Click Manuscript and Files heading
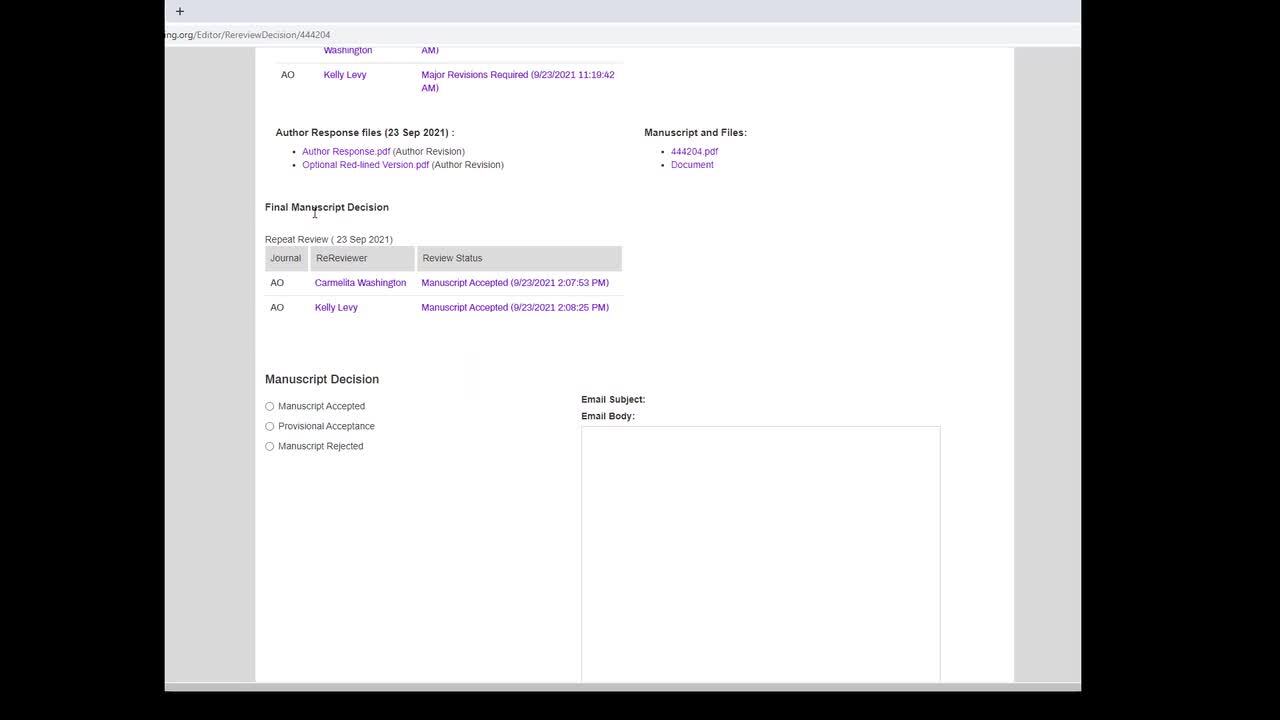This screenshot has height=720, width=1280. 695,133
